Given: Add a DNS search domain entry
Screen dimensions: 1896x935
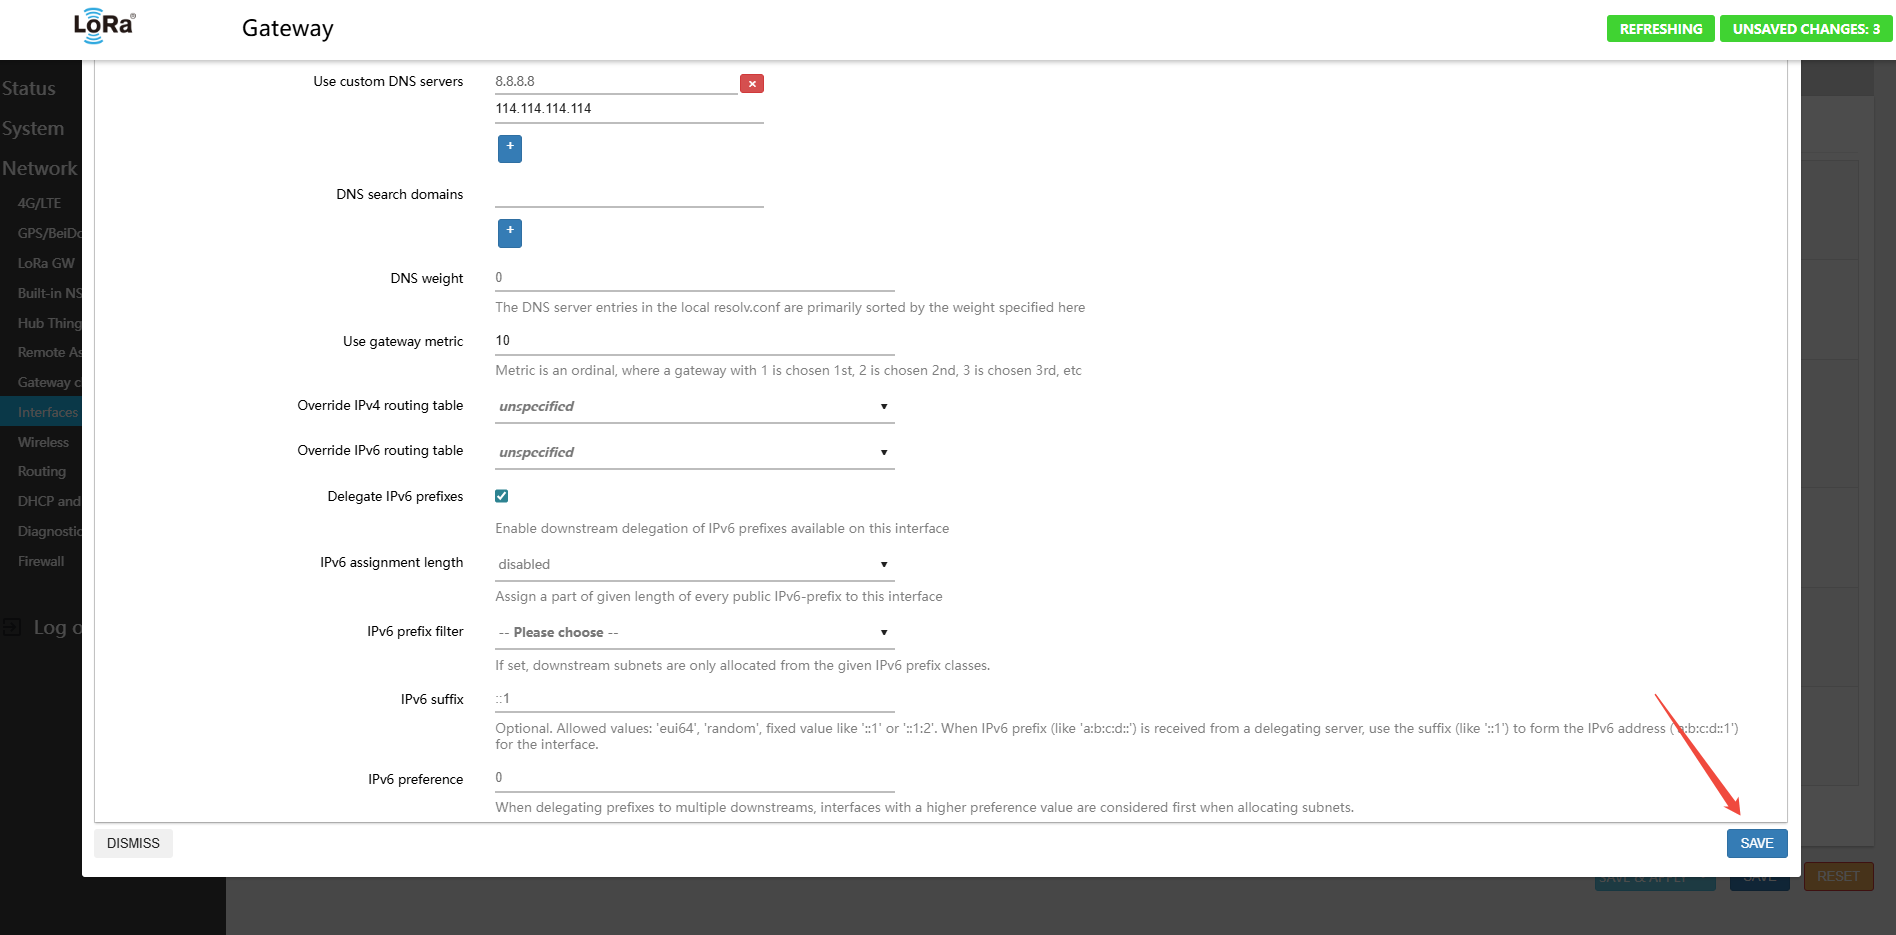Looking at the screenshot, I should pyautogui.click(x=509, y=232).
